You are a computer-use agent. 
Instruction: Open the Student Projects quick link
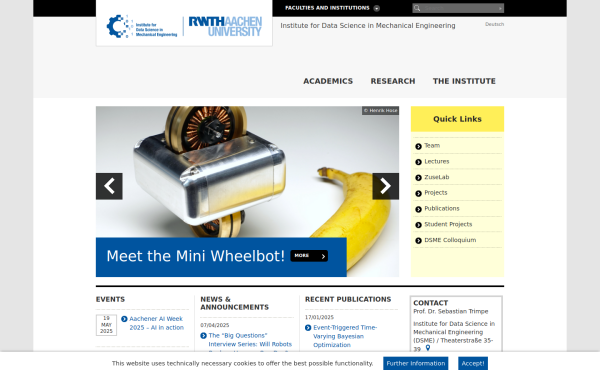[448, 225]
